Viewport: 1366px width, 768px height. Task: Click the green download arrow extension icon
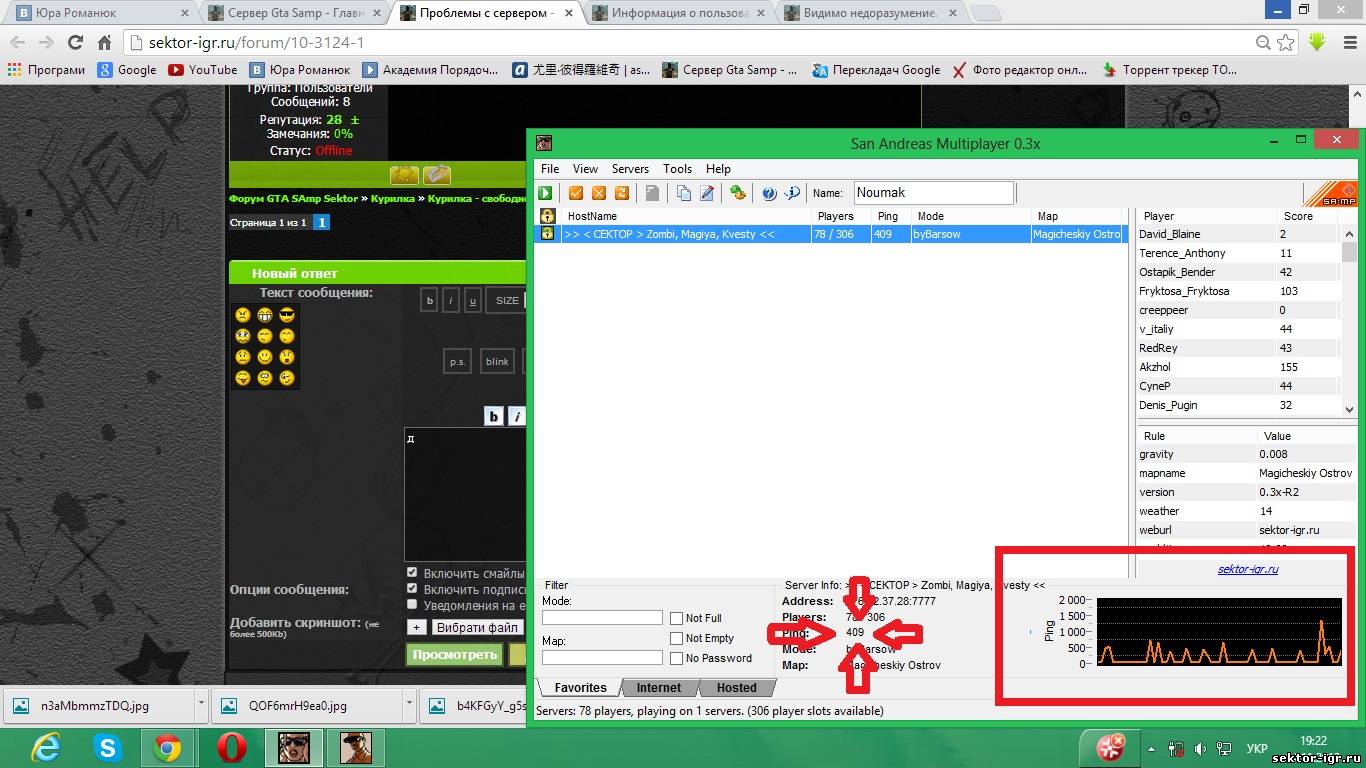click(1317, 43)
